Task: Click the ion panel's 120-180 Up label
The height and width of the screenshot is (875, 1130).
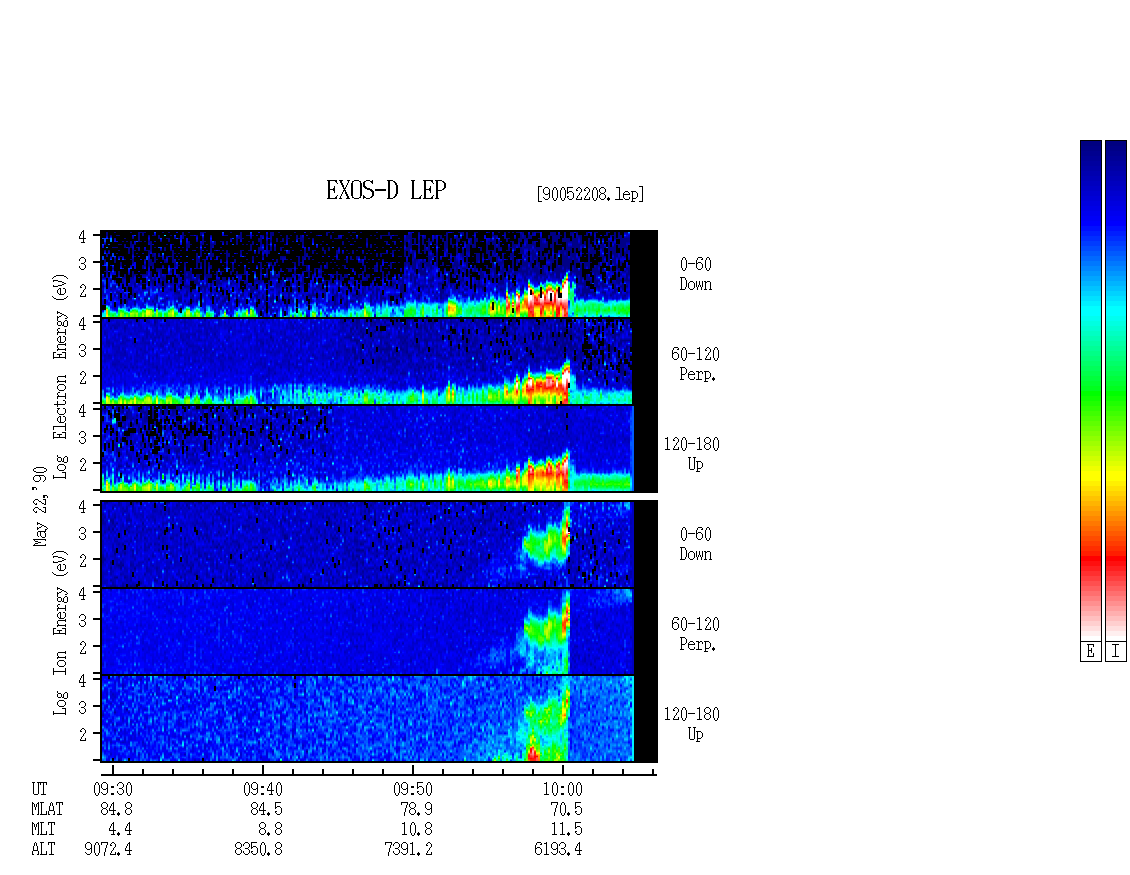Action: [x=692, y=724]
